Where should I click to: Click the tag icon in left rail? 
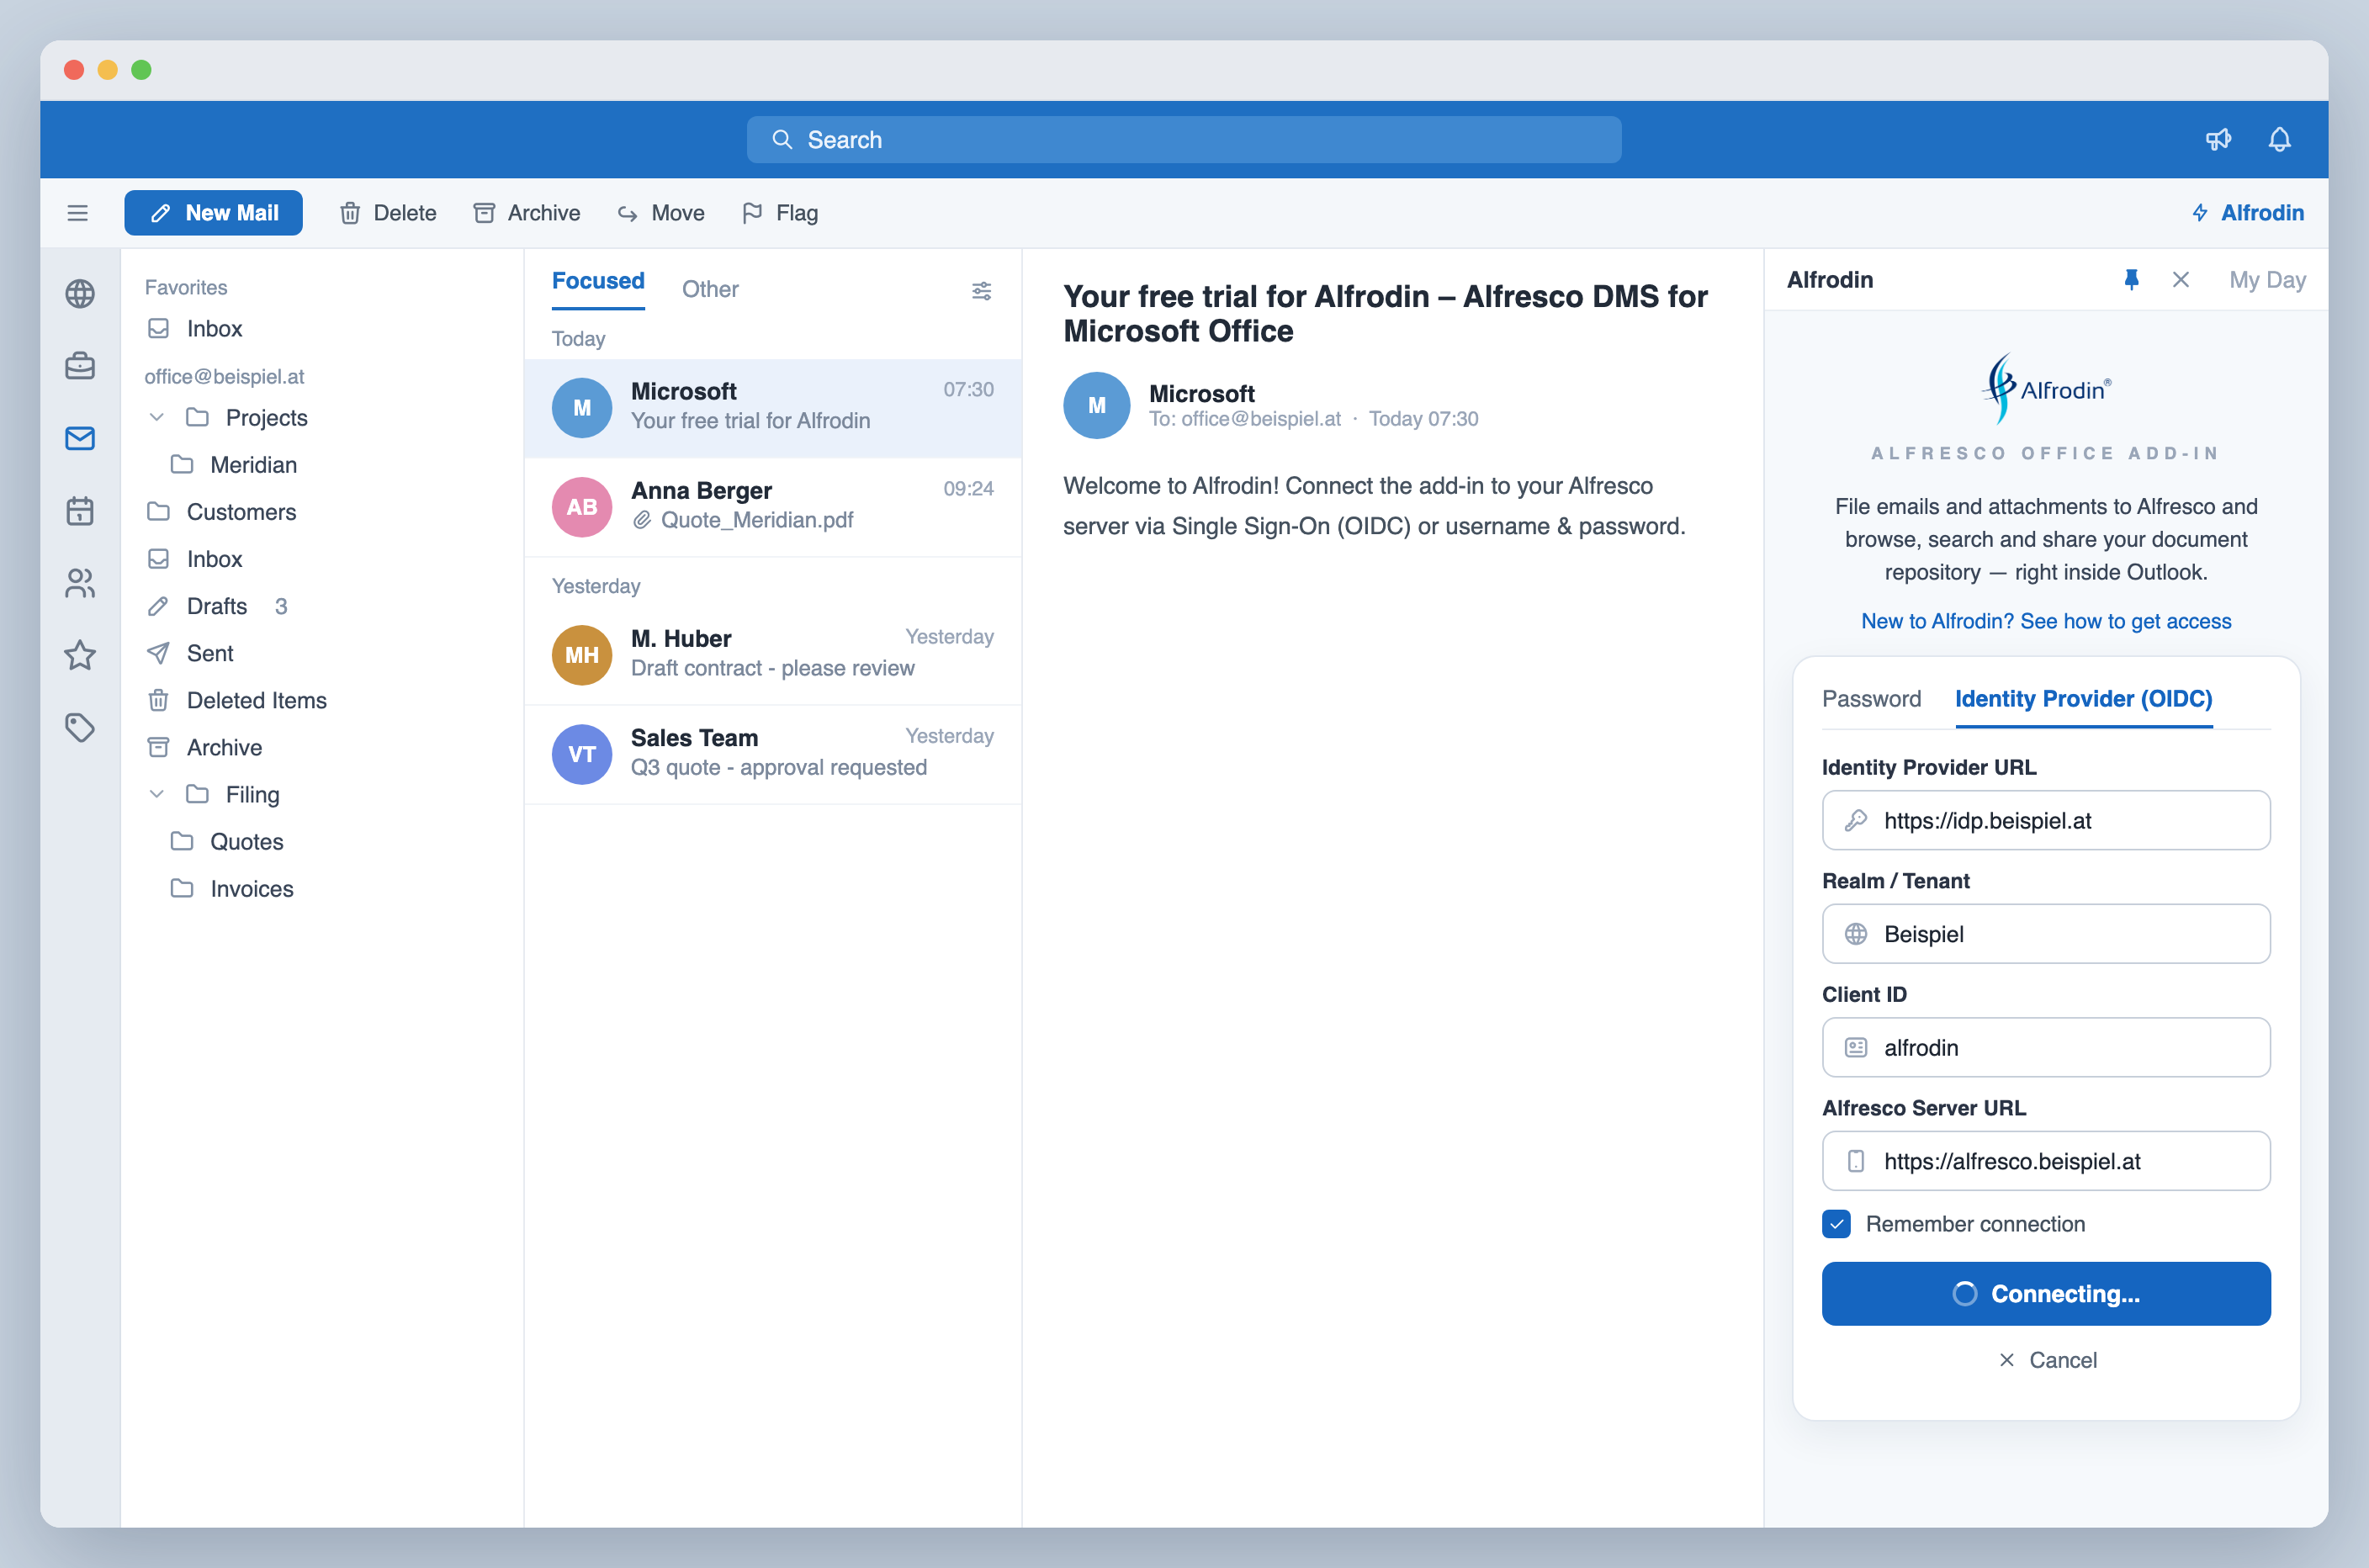(80, 727)
